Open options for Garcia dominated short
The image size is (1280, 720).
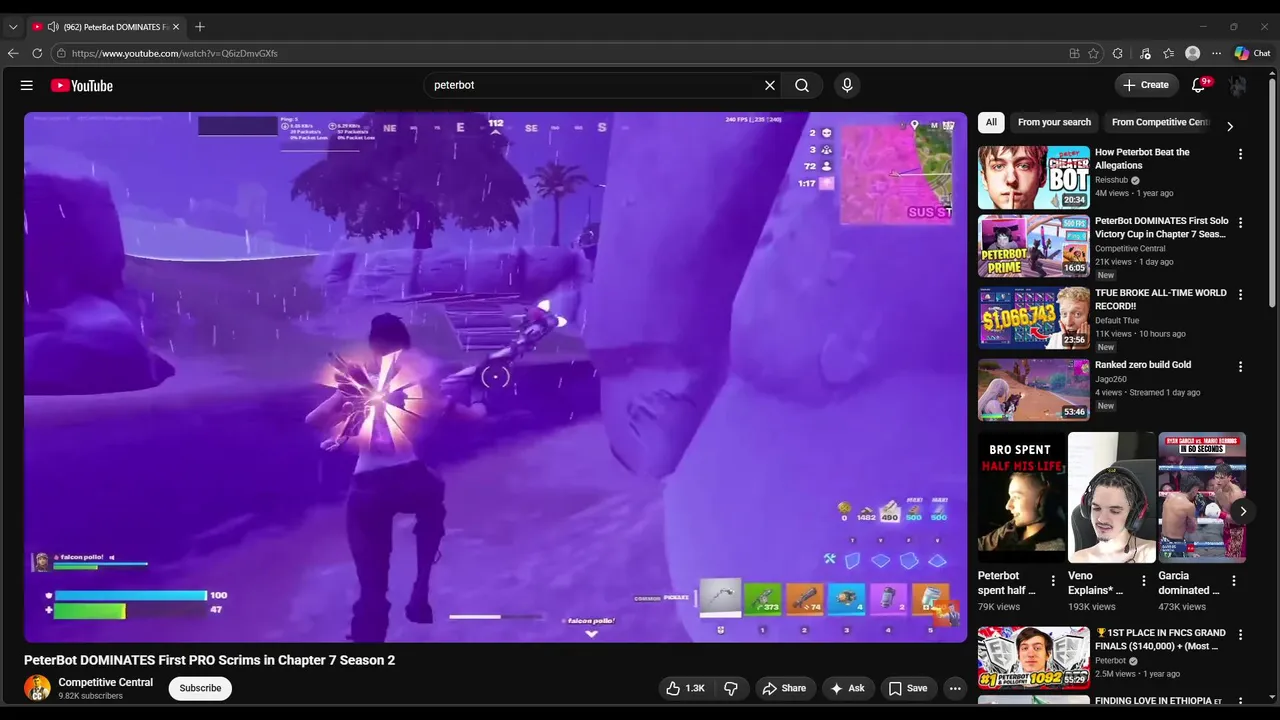(1233, 580)
